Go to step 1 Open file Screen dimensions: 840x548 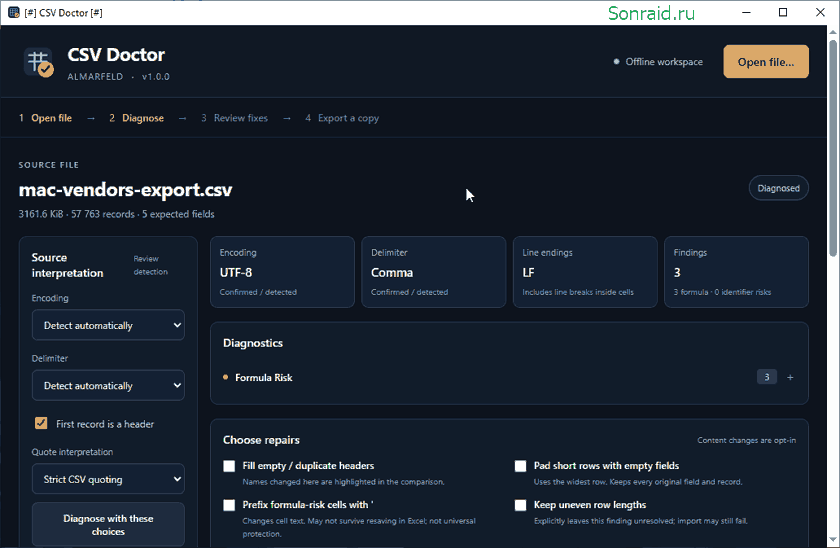click(46, 118)
